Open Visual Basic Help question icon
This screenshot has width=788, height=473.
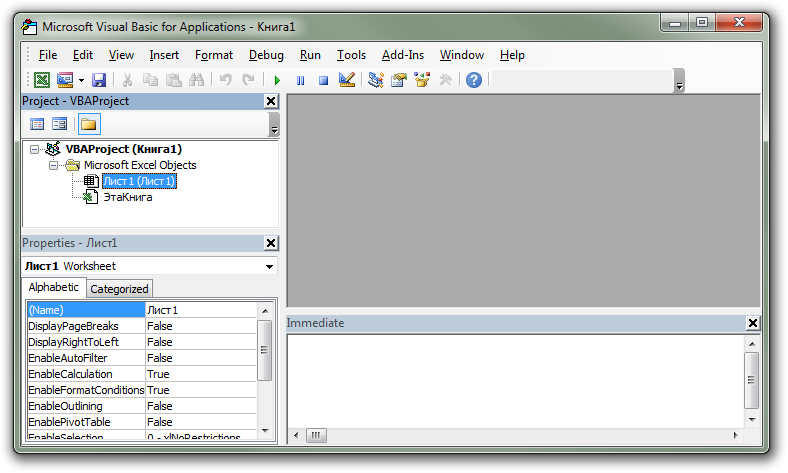pos(473,80)
